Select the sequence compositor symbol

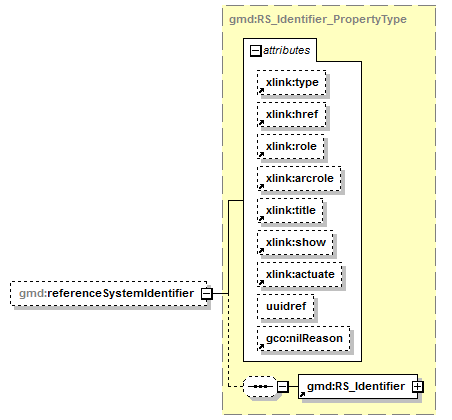(x=260, y=387)
